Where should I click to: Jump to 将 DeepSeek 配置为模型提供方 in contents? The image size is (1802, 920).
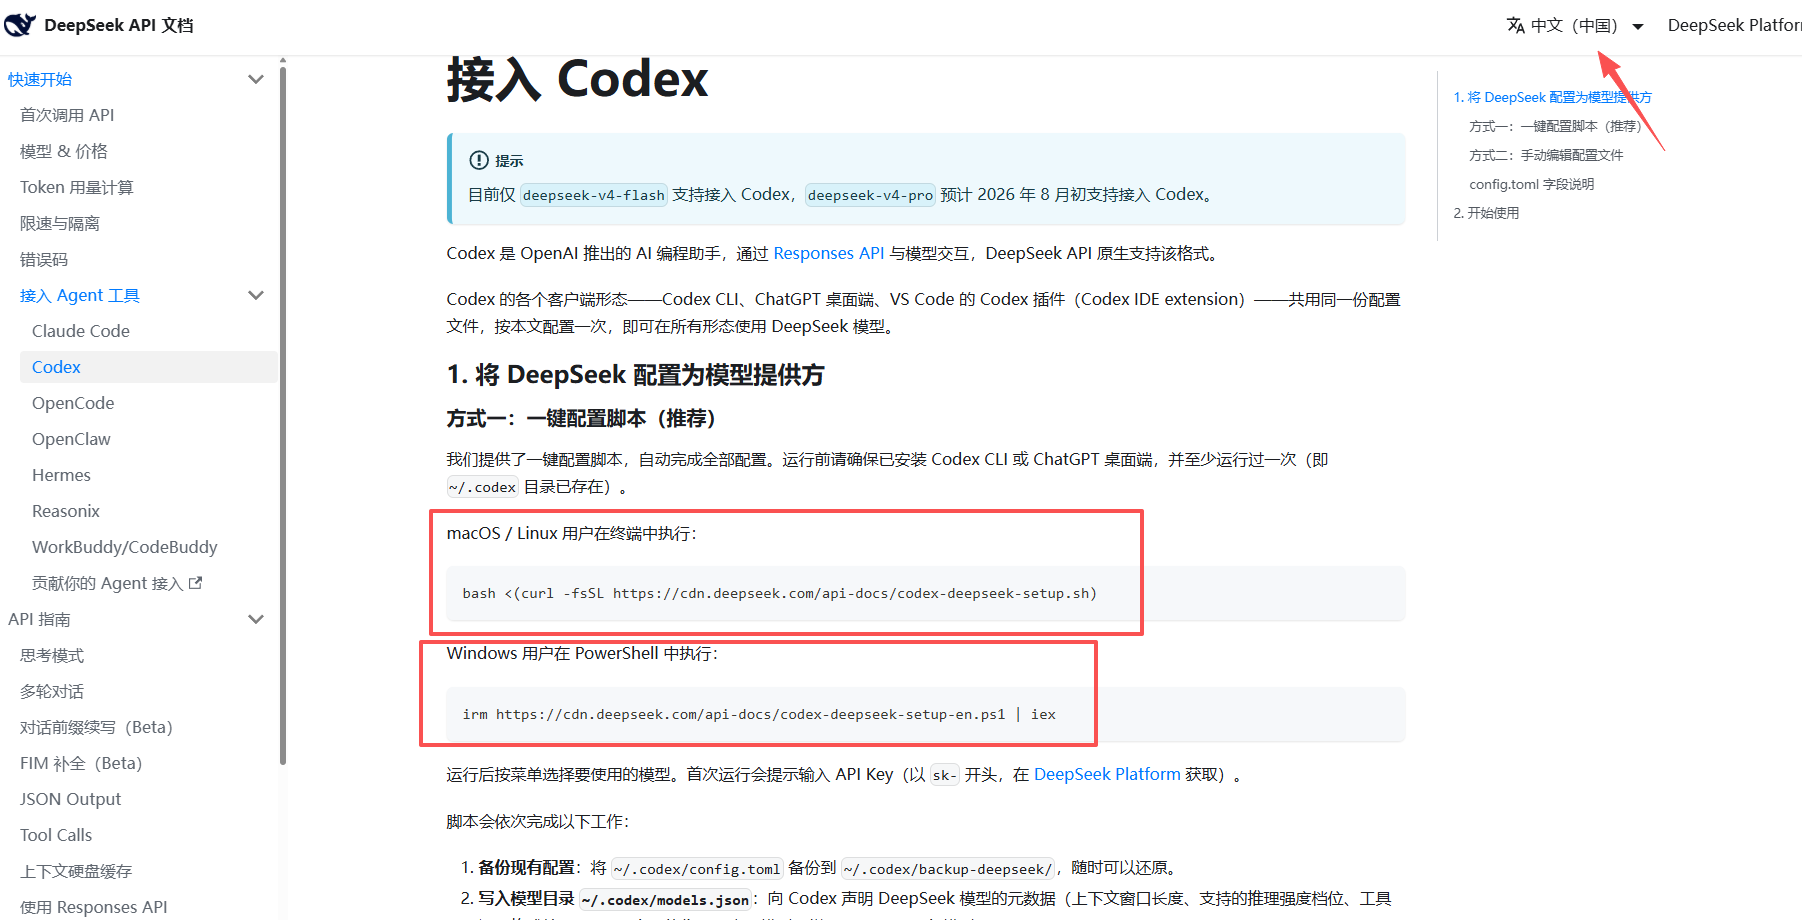pyautogui.click(x=1553, y=97)
